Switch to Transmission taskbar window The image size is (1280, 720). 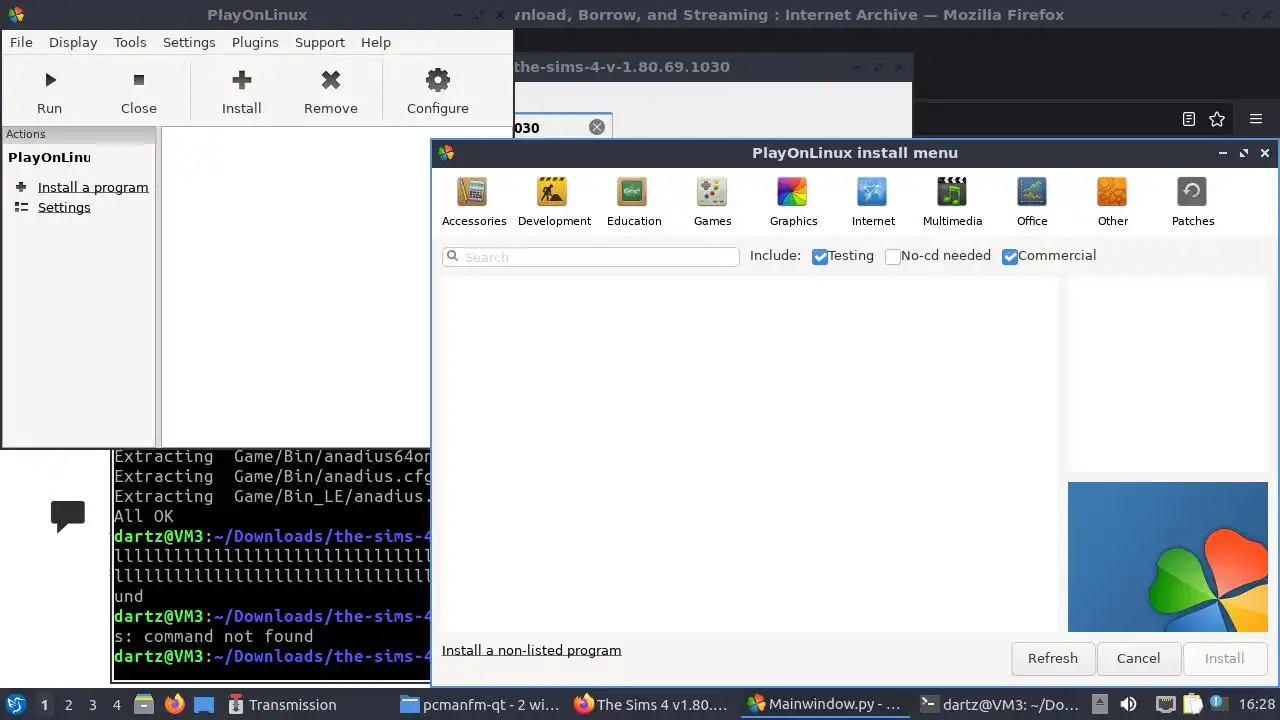pos(283,705)
